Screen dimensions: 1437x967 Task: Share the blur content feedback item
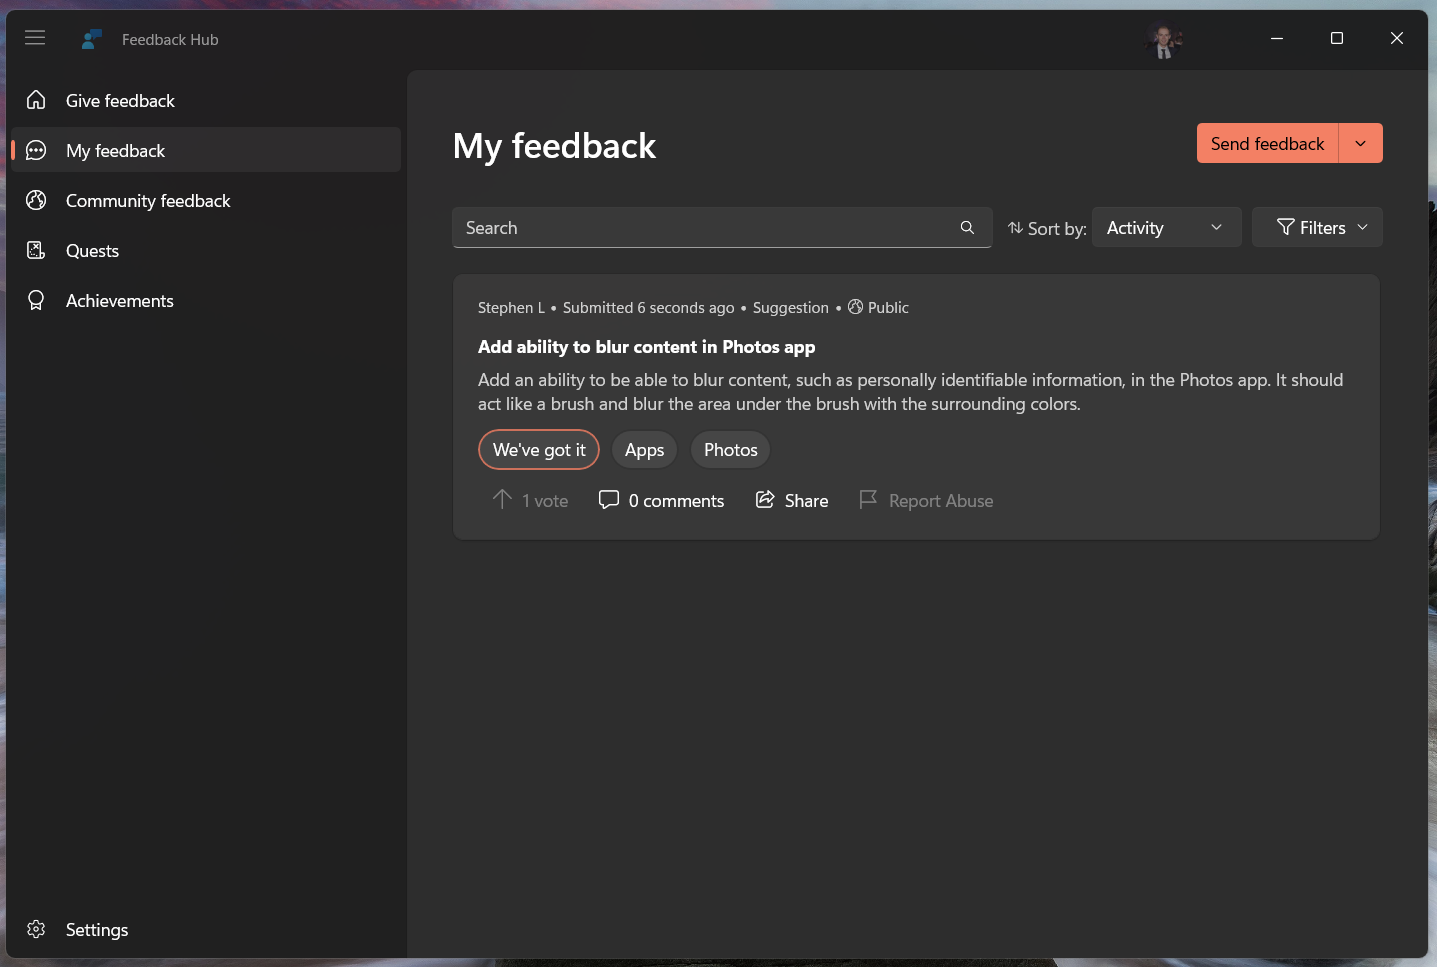click(791, 500)
